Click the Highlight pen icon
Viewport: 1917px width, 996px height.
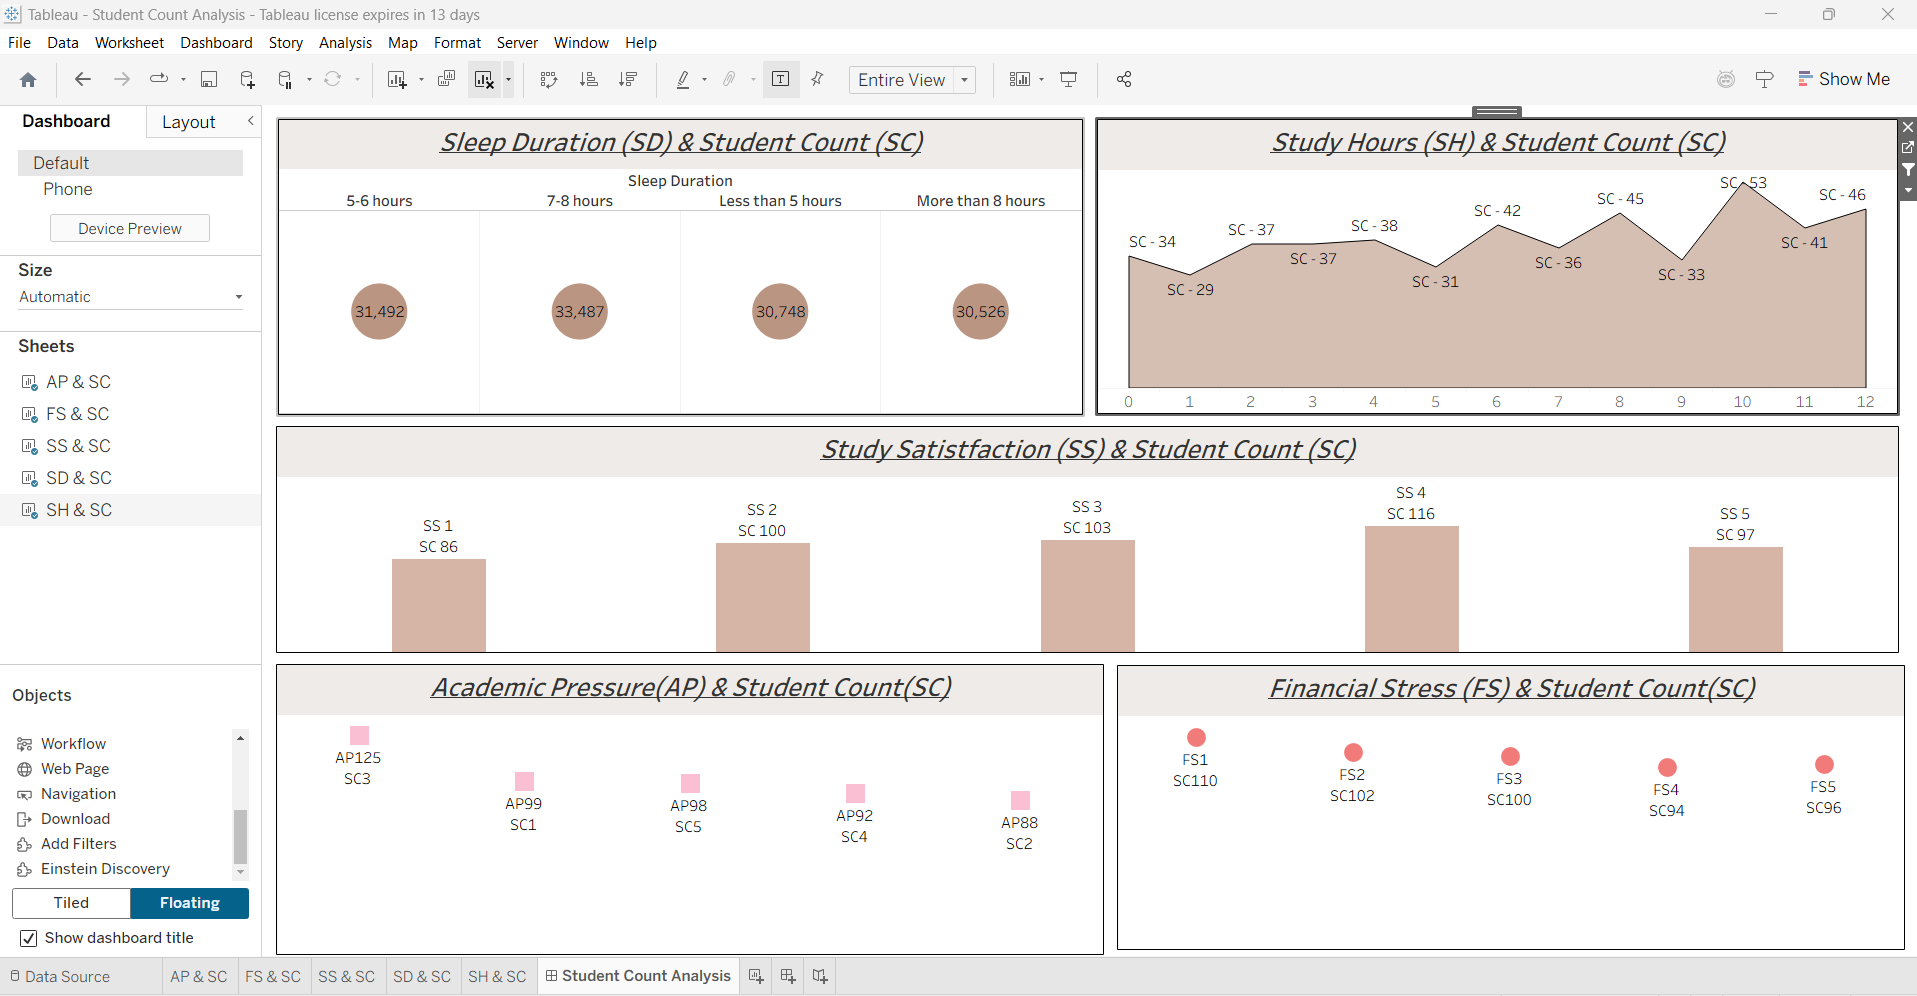[x=683, y=80]
